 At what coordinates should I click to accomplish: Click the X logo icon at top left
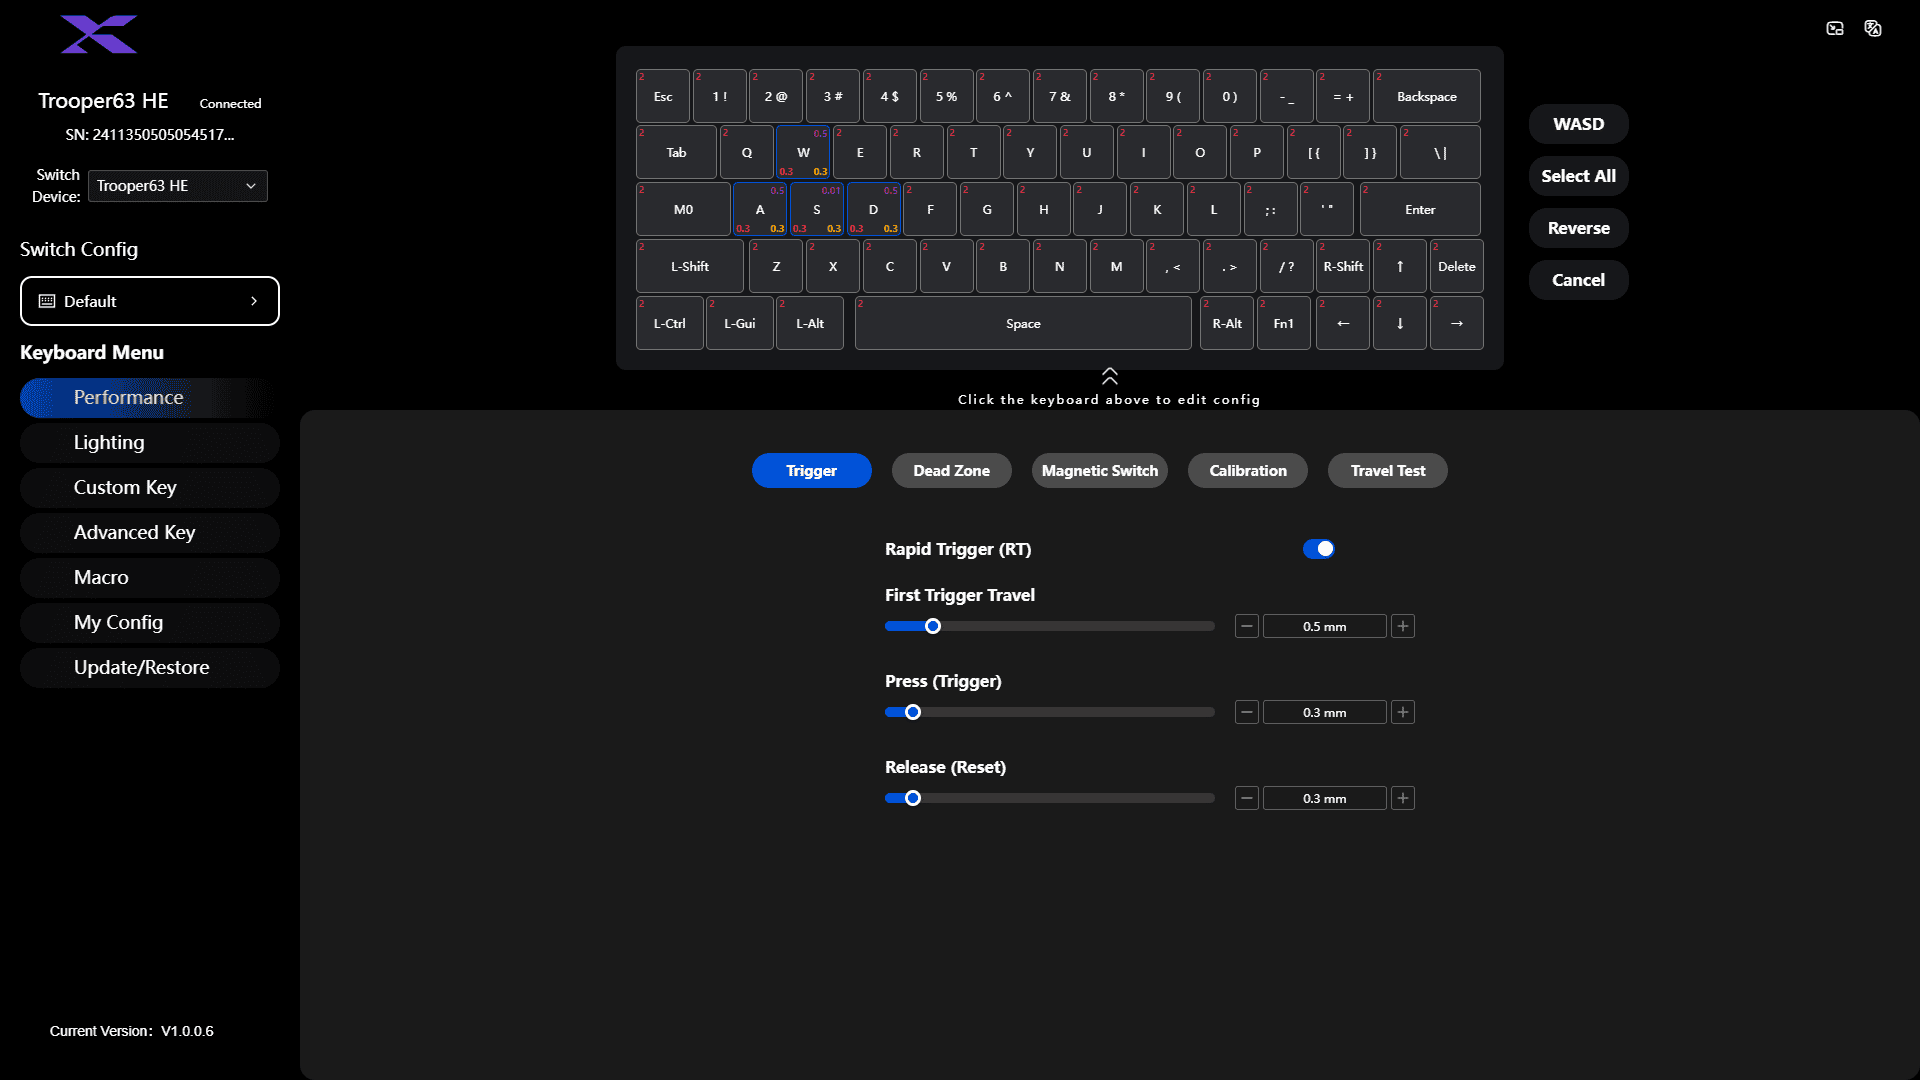click(x=99, y=34)
